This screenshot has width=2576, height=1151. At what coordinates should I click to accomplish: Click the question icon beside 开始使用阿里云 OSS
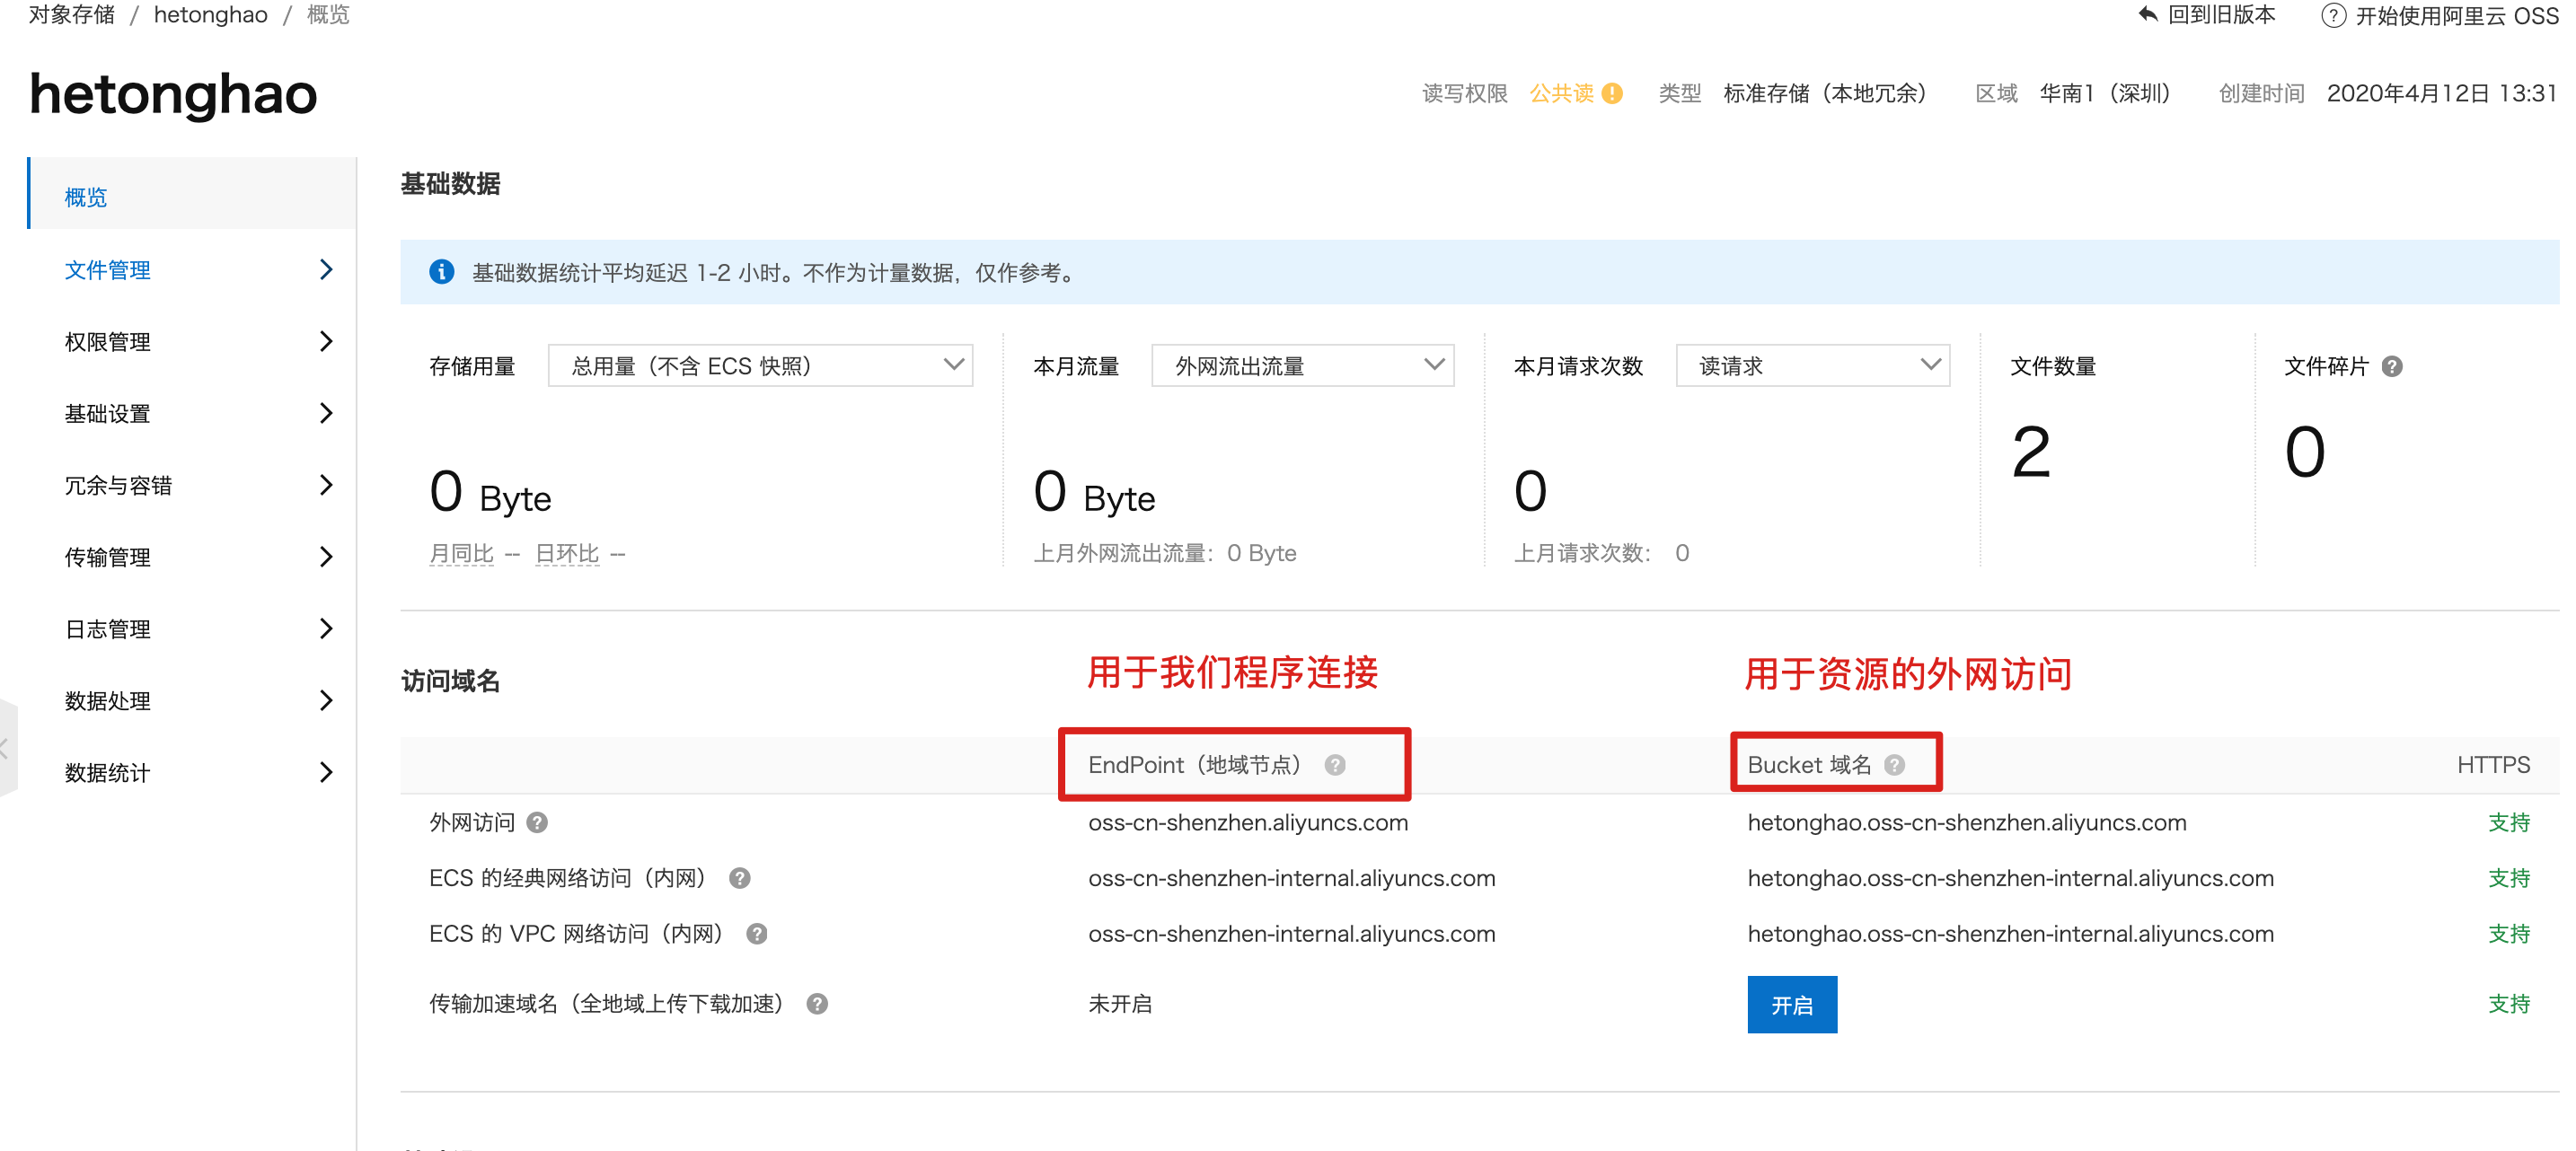(2333, 16)
